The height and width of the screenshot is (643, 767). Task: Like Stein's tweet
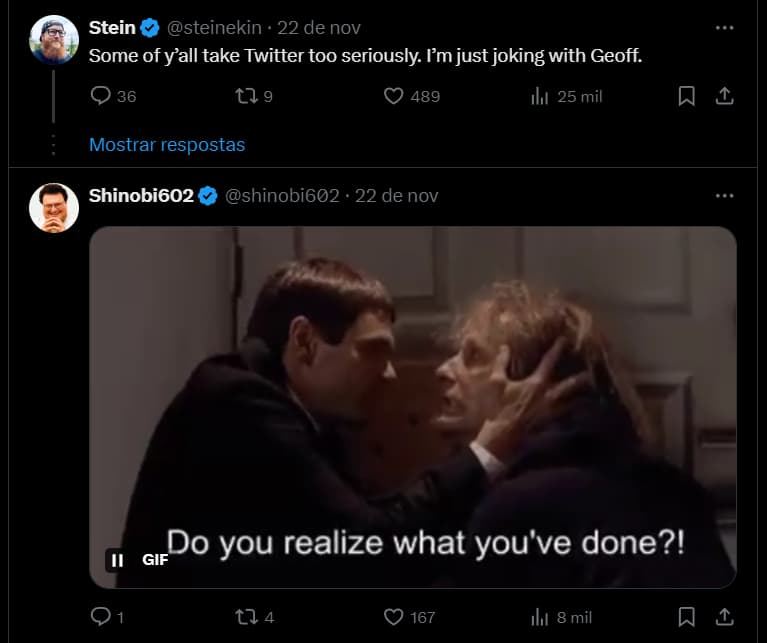[394, 96]
